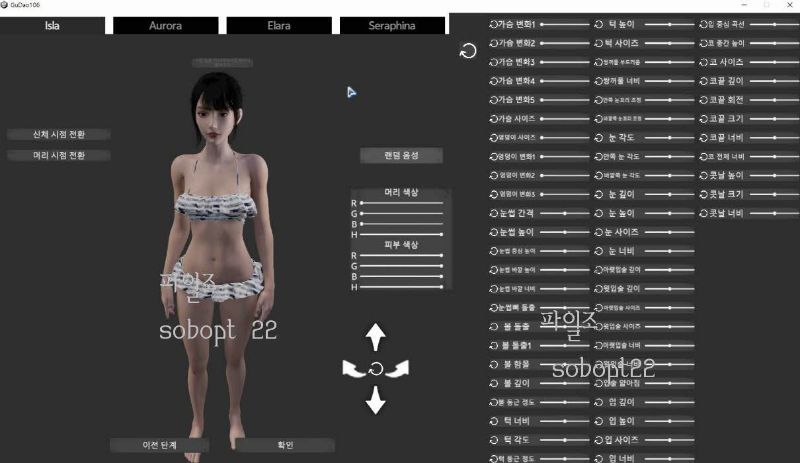Reset the 코끝 회전 slider icon

pyautogui.click(x=703, y=99)
